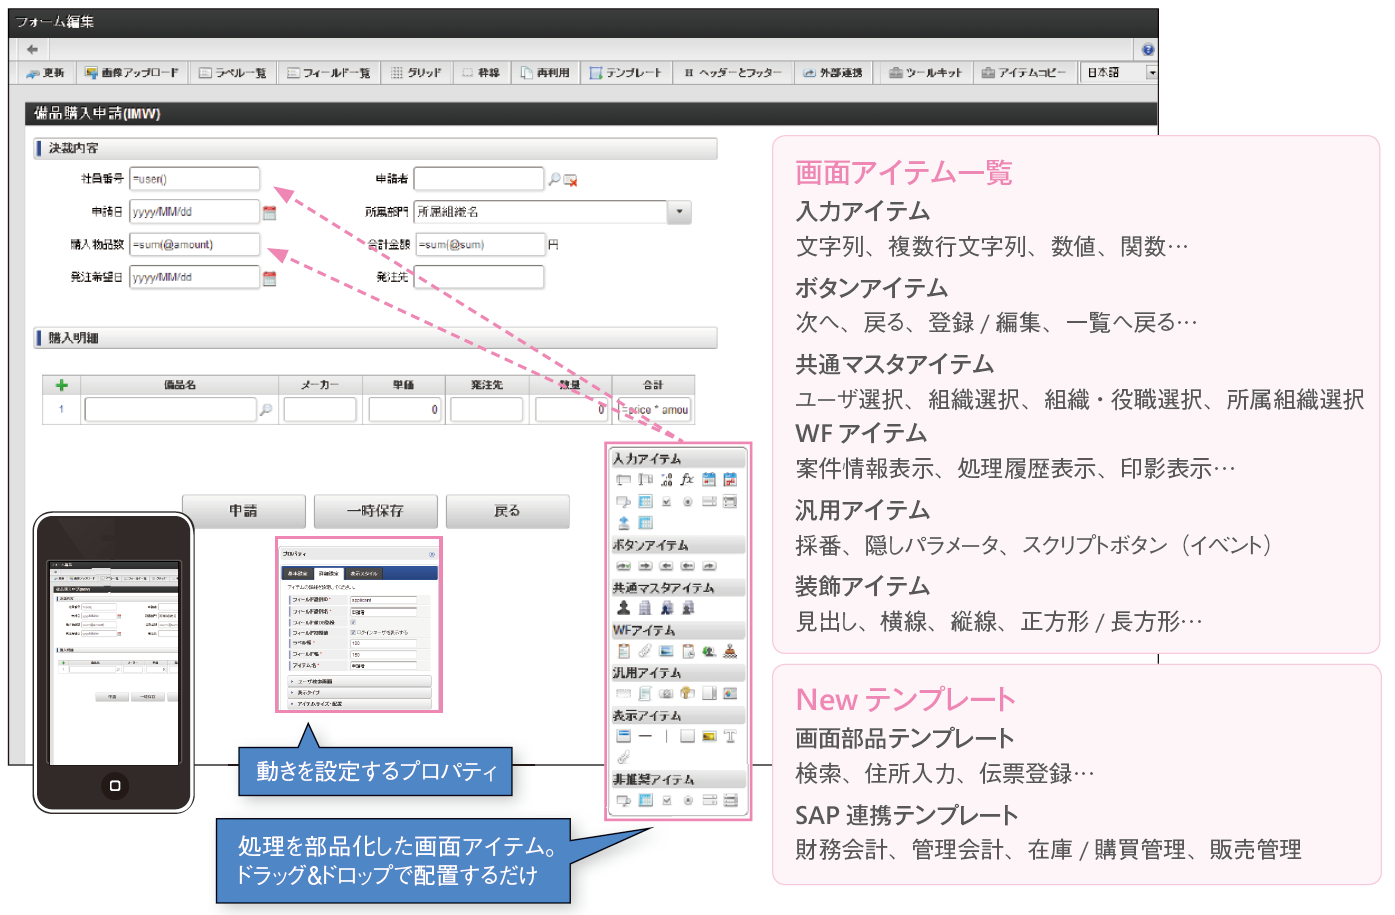Click the function (fx) item icon
This screenshot has width=1395, height=915.
click(x=687, y=480)
